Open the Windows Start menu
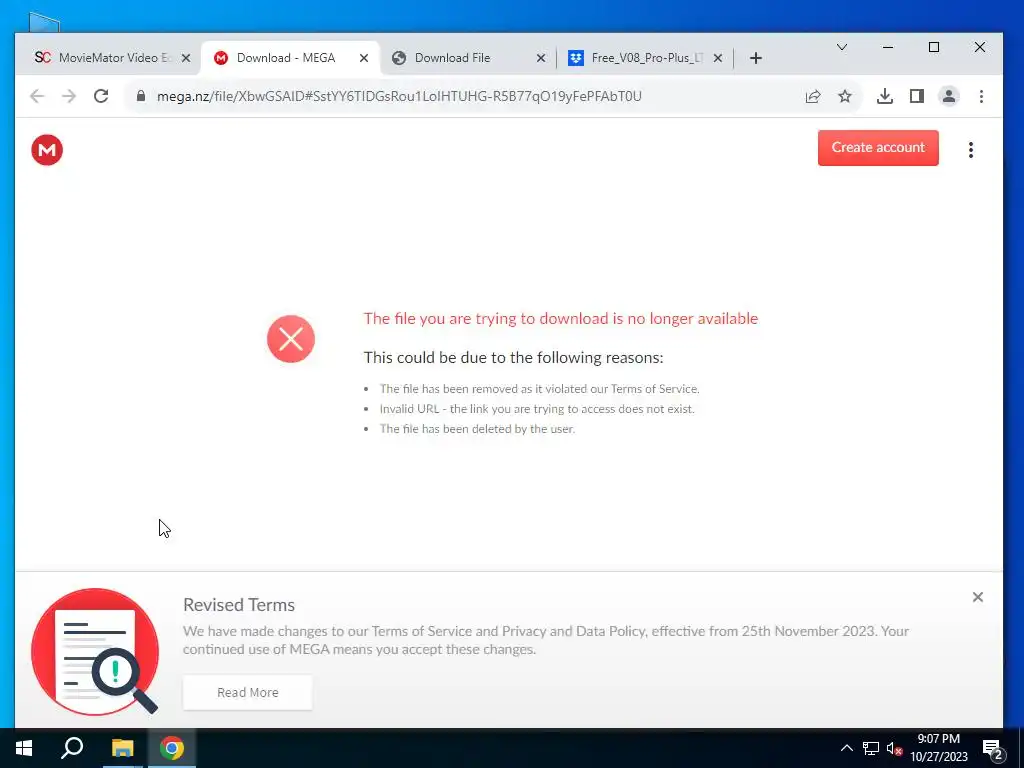The width and height of the screenshot is (1024, 768). pyautogui.click(x=24, y=748)
